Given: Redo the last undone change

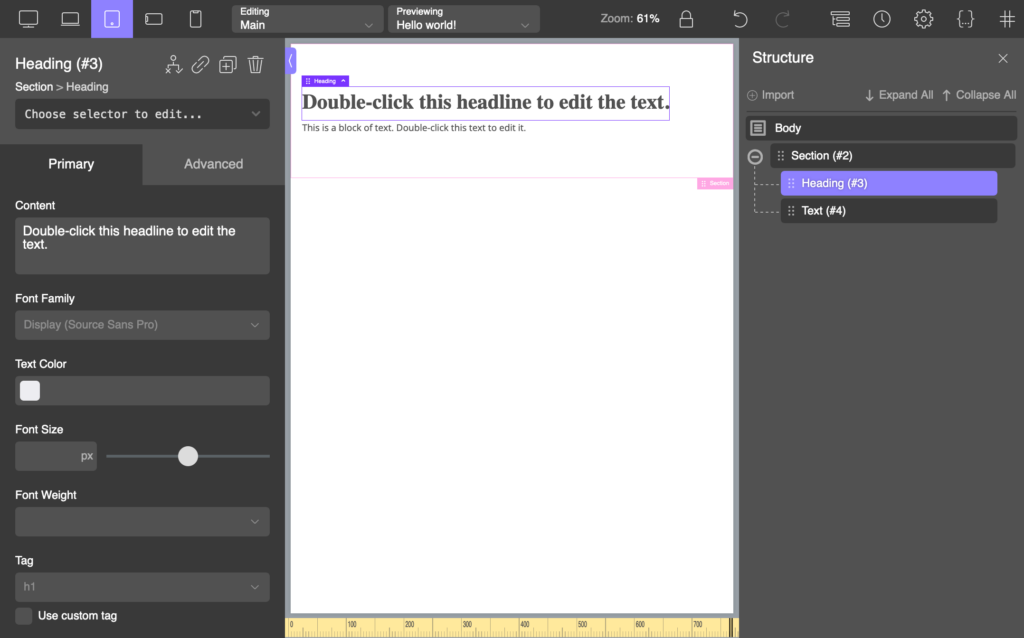Looking at the screenshot, I should click(x=782, y=19).
